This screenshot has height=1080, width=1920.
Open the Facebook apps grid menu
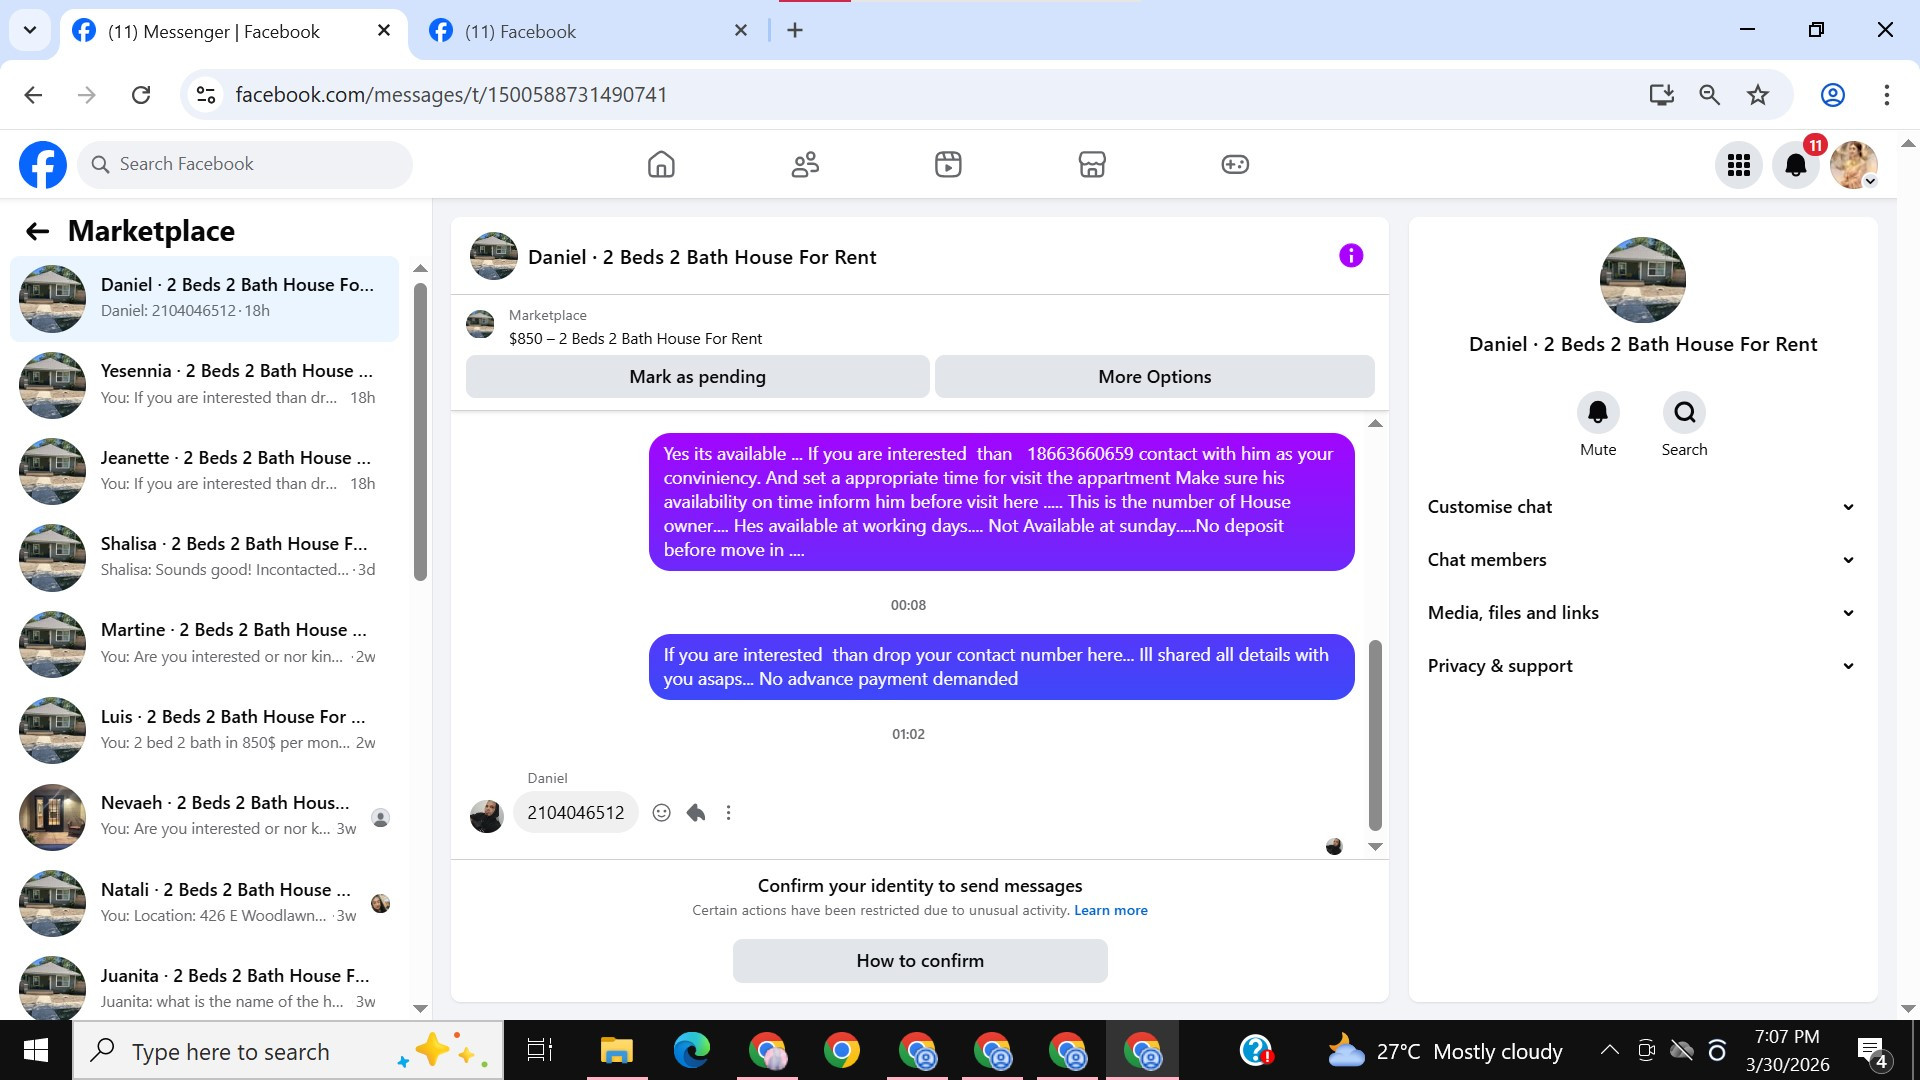tap(1739, 165)
